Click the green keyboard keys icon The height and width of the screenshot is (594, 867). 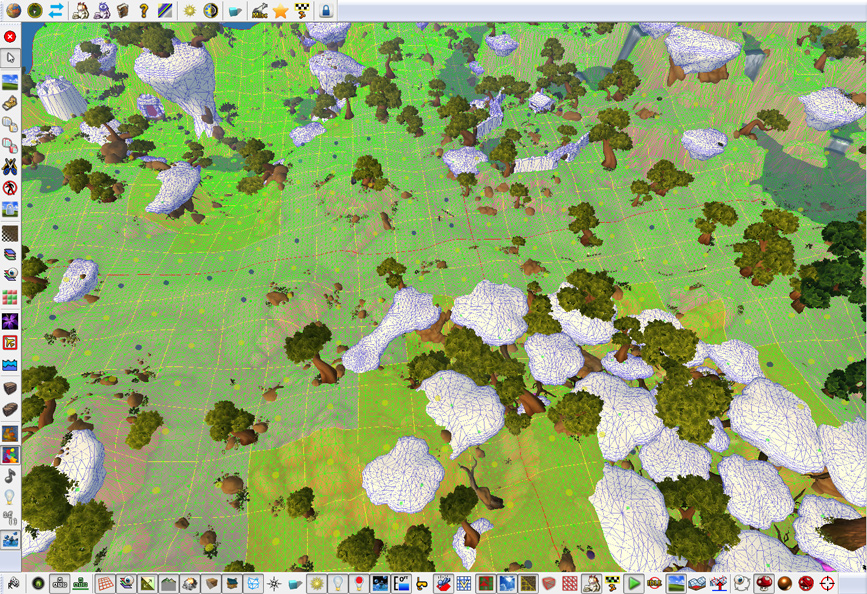click(81, 583)
